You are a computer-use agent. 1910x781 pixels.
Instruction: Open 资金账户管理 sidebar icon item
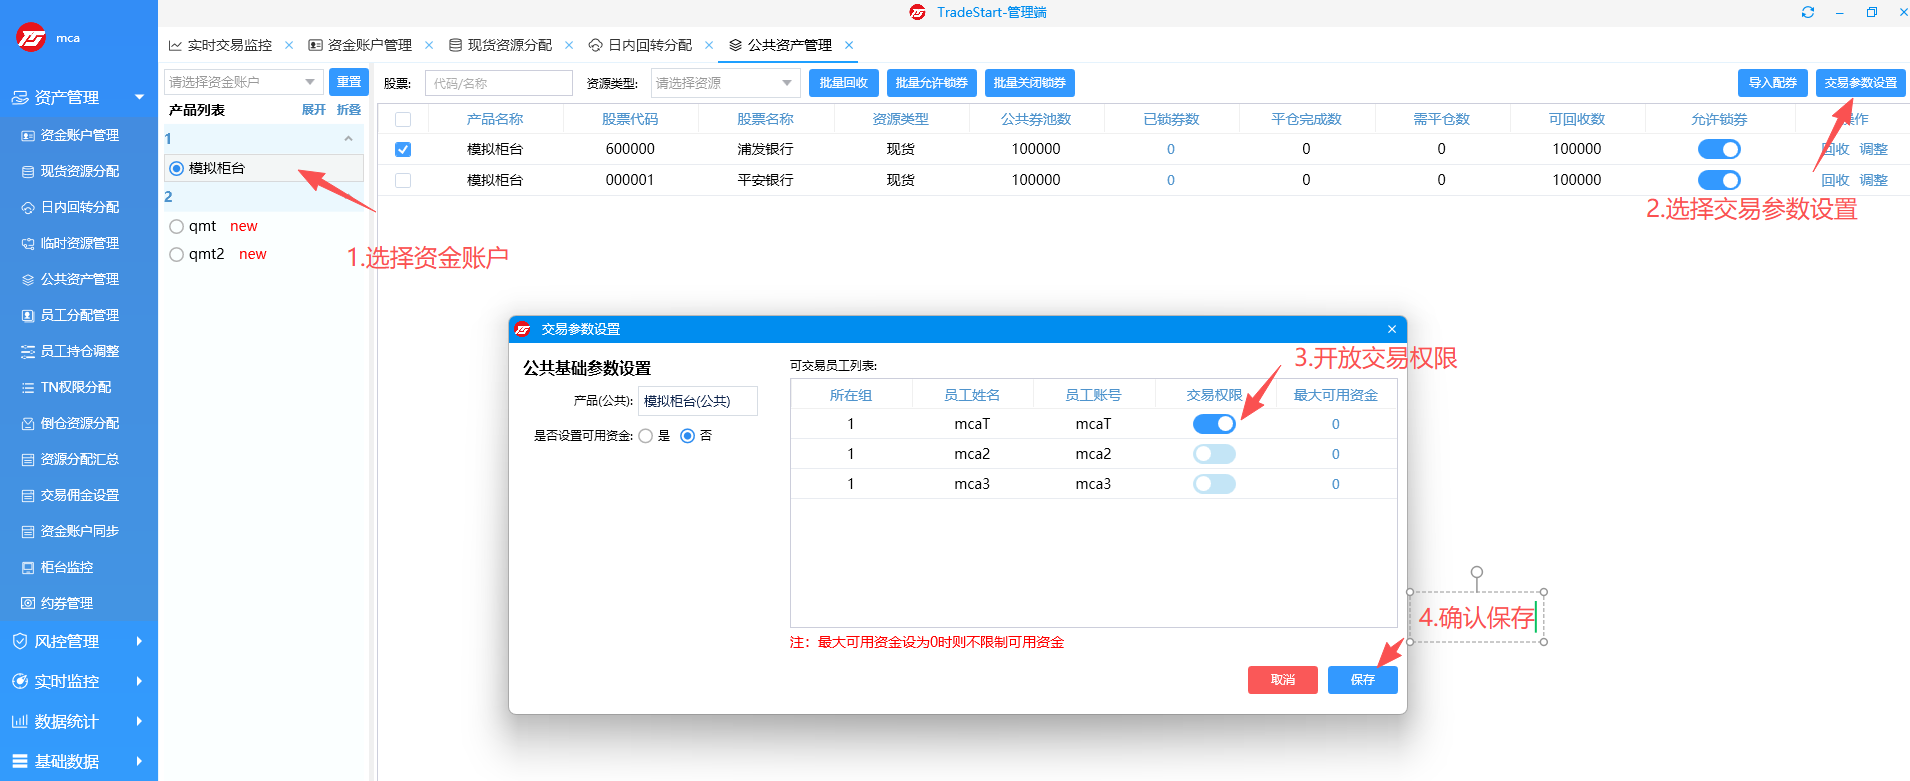click(x=28, y=135)
